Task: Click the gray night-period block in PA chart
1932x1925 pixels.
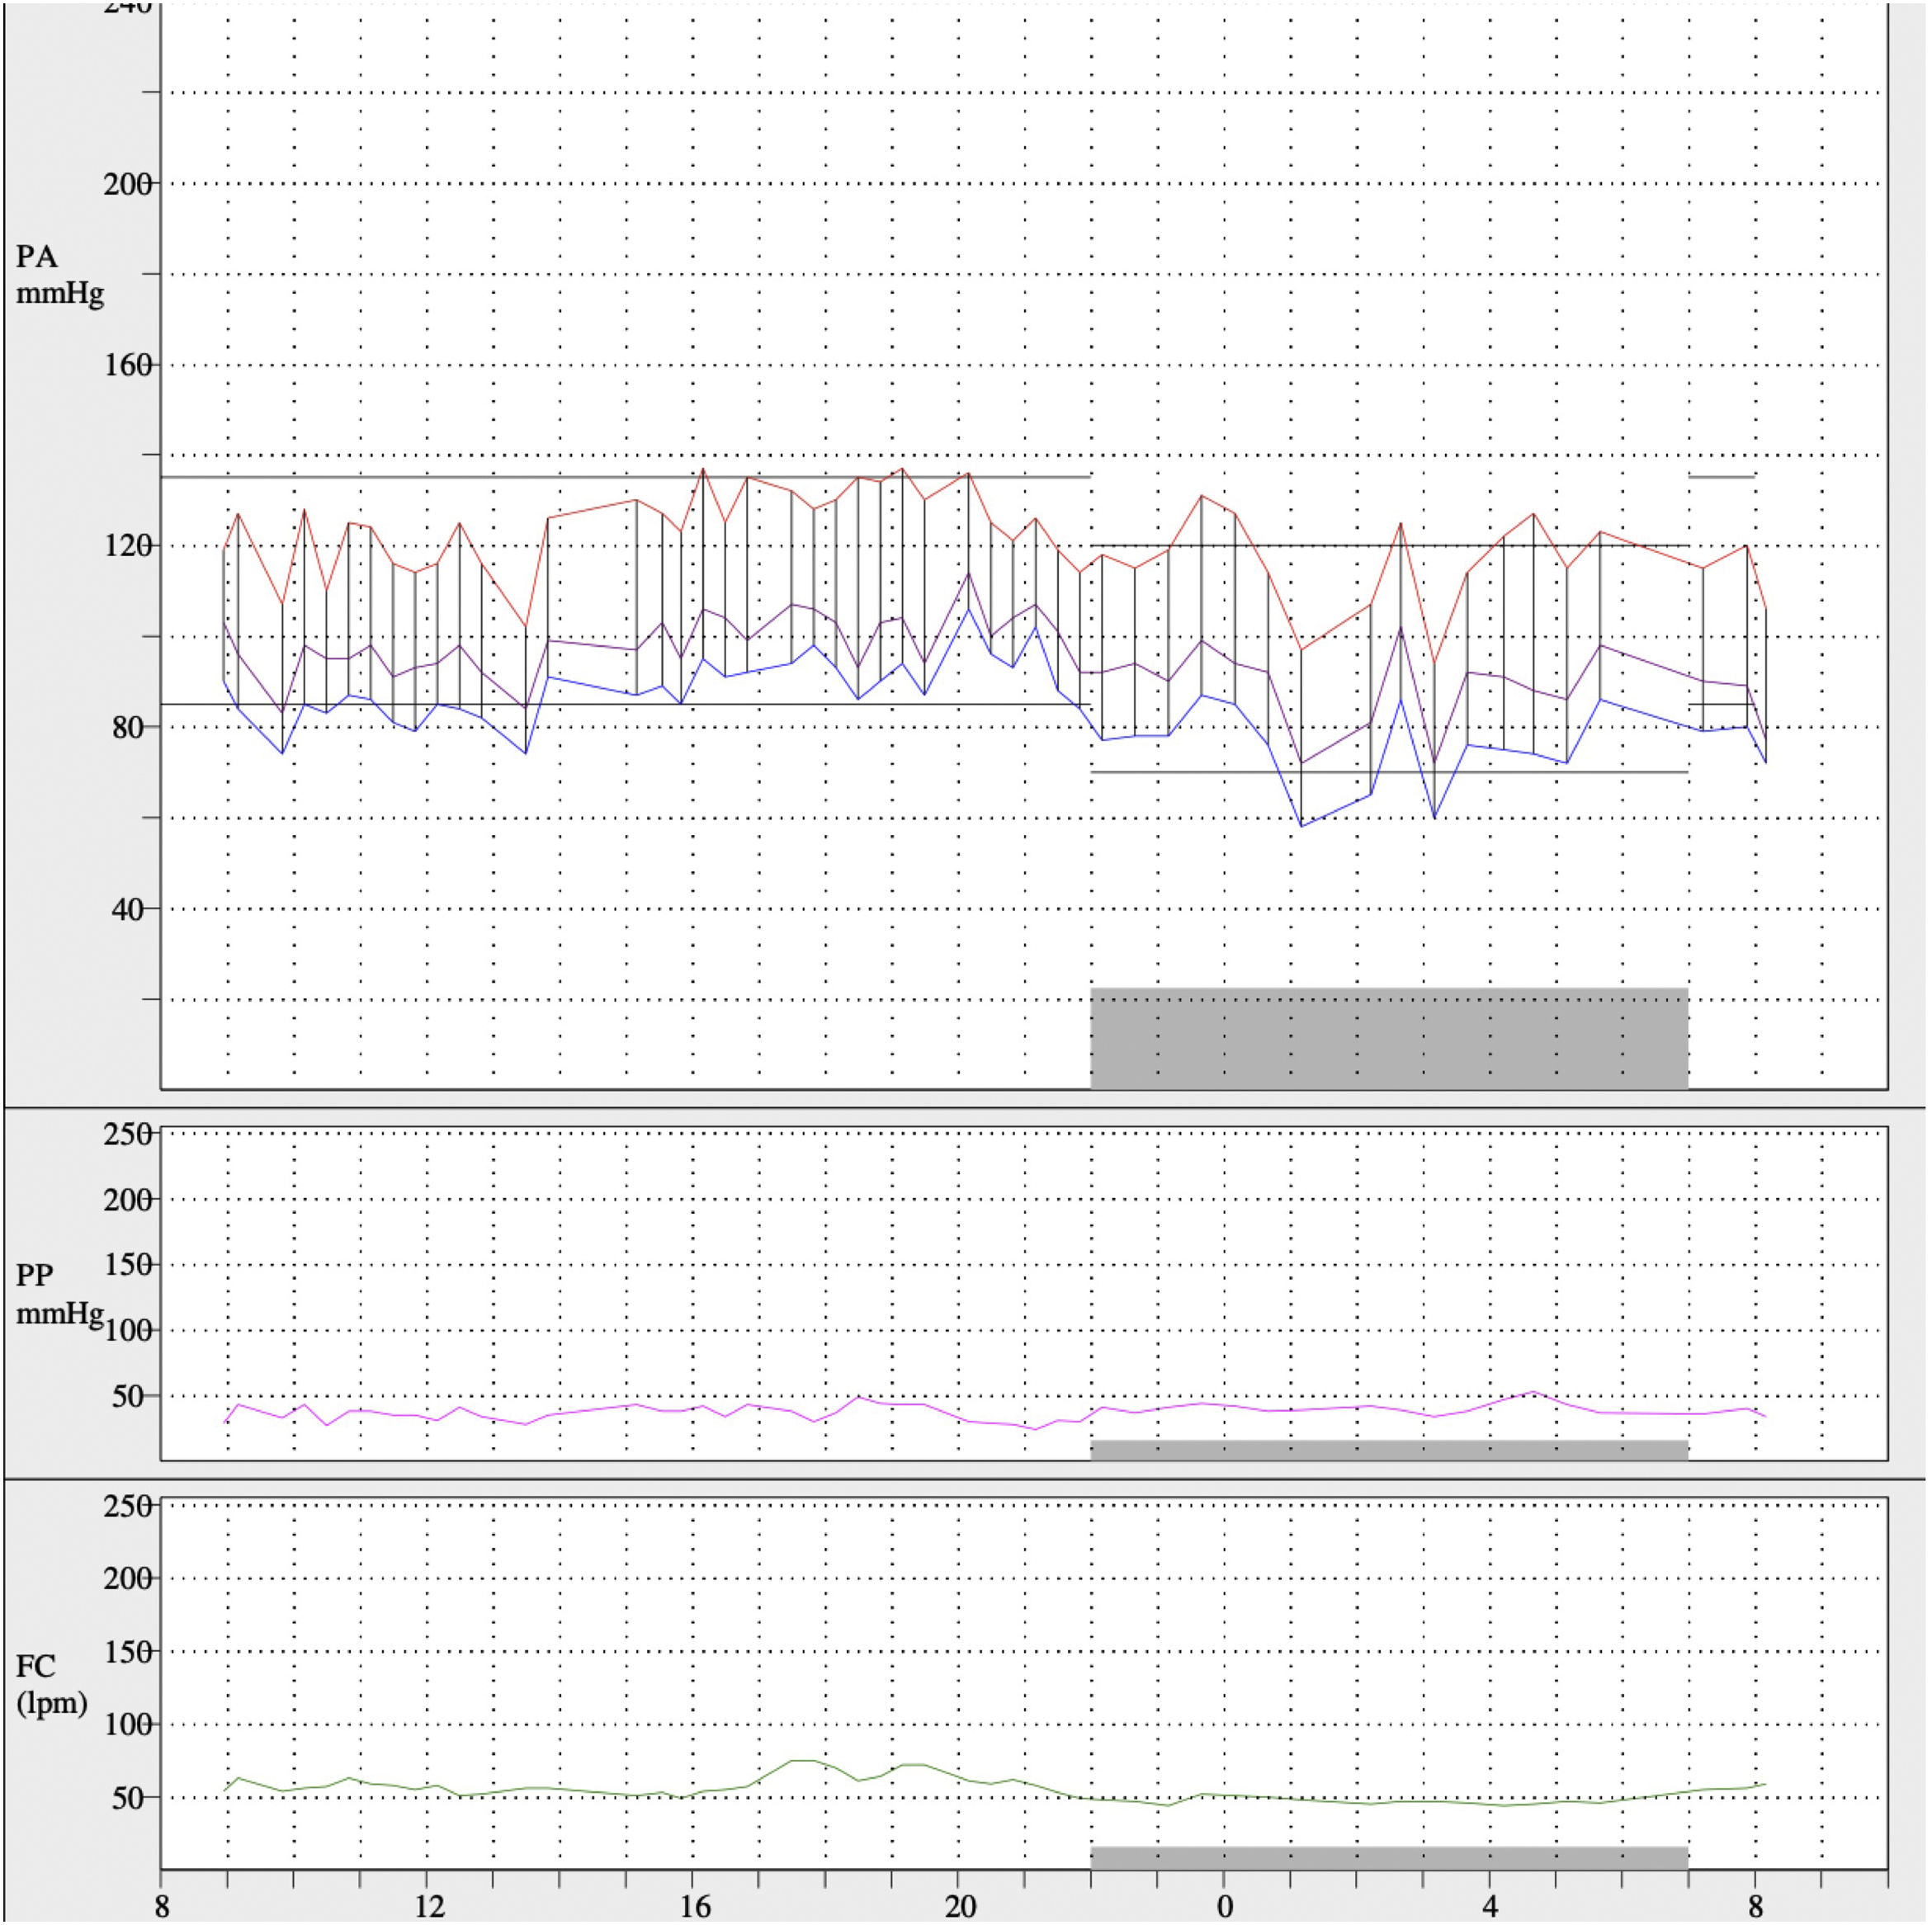Action: [x=1388, y=1038]
